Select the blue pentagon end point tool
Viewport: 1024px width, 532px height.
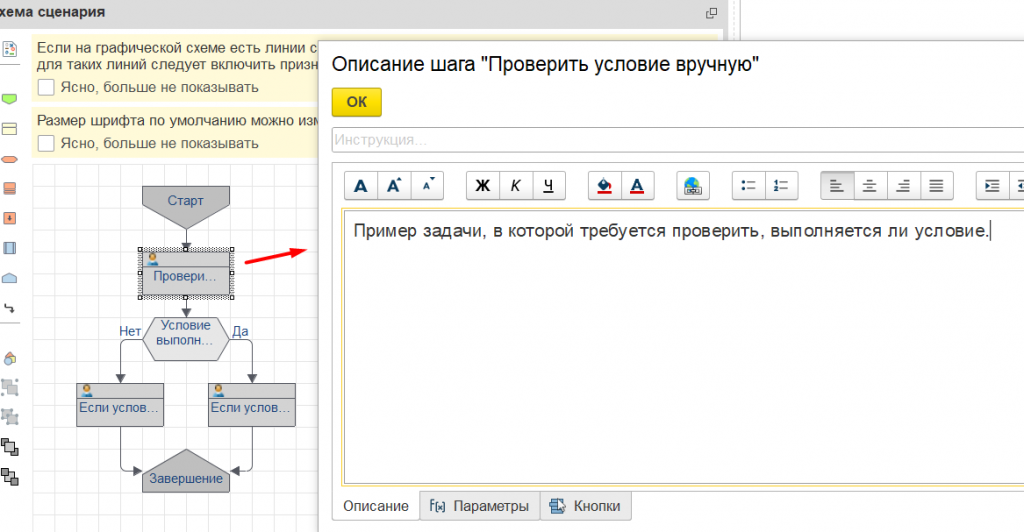tap(9, 278)
